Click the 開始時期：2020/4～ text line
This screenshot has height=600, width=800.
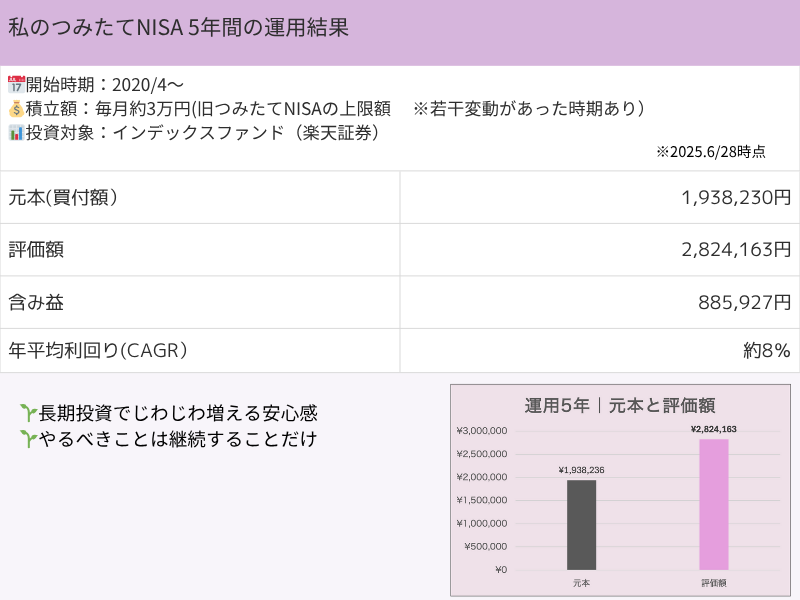coord(105,85)
